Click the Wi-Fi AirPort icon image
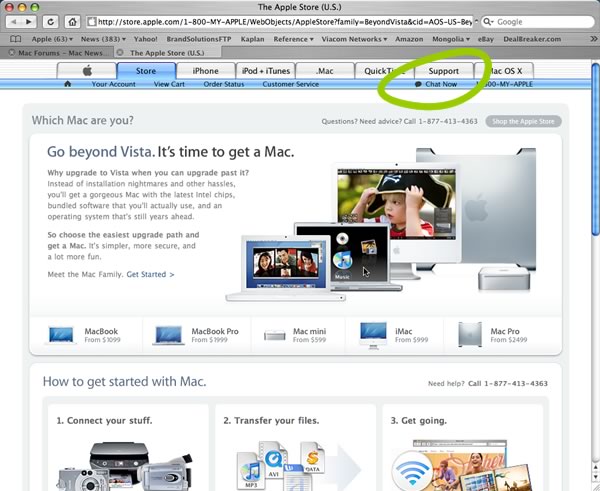Screen dimensions: 600x491 [x=412, y=471]
